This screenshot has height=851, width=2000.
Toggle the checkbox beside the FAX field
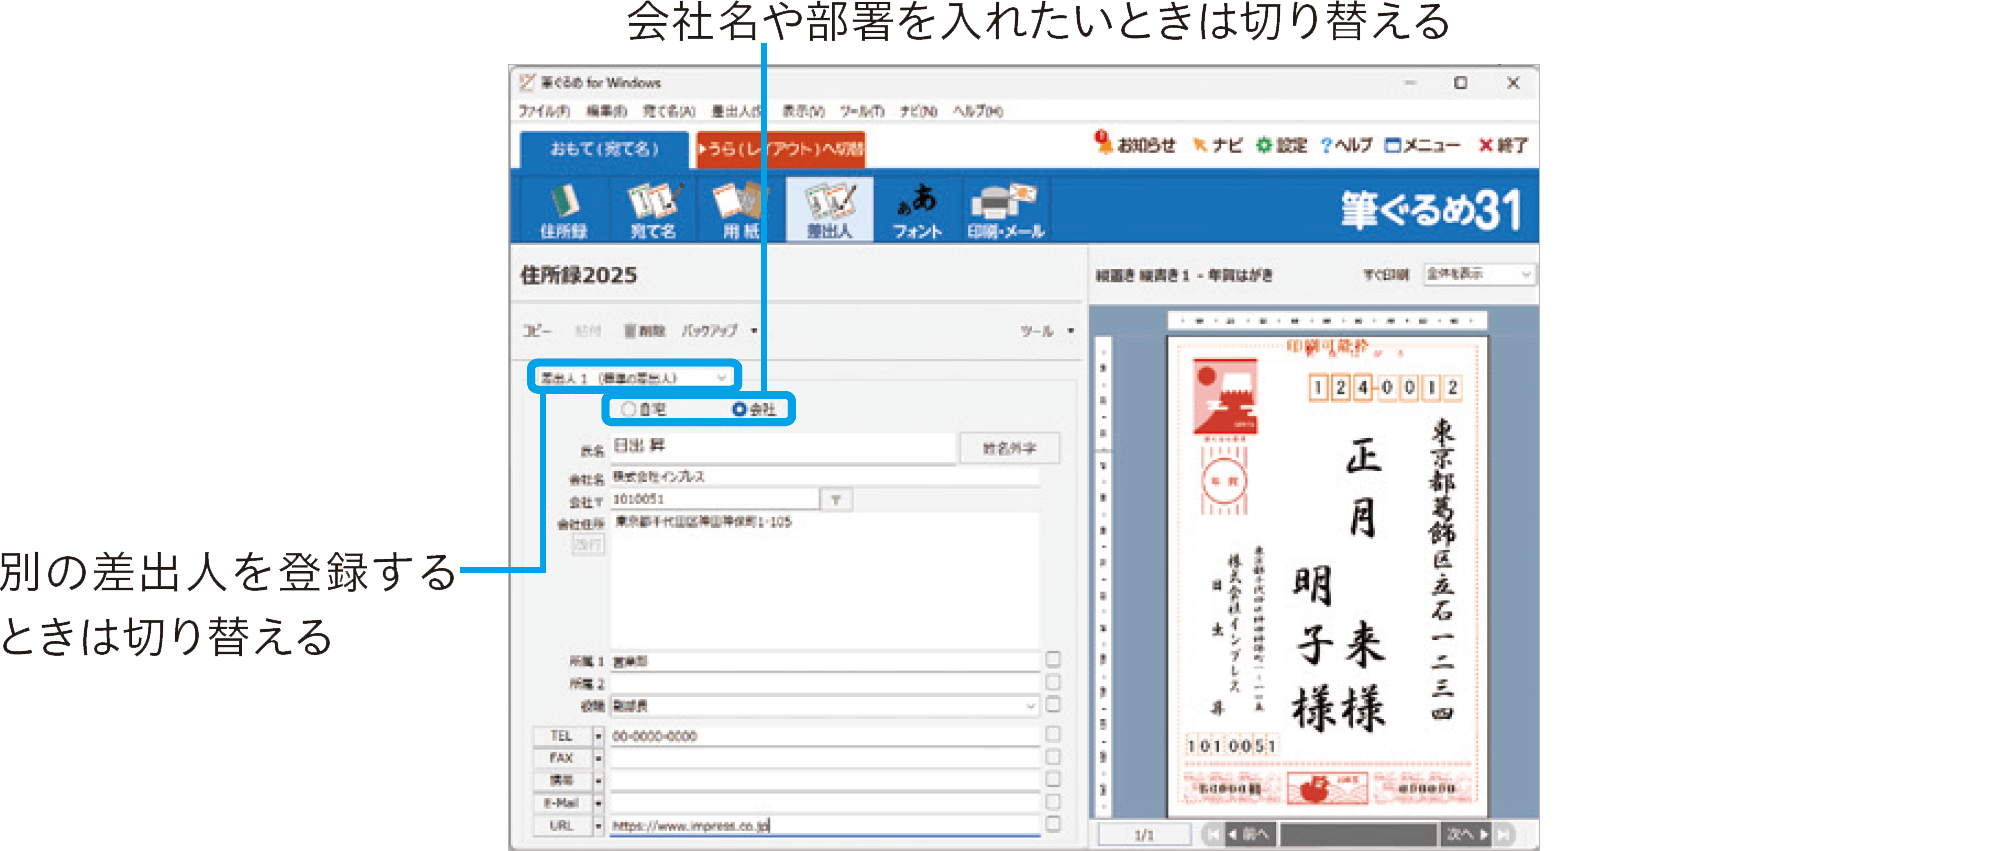pos(1053,757)
